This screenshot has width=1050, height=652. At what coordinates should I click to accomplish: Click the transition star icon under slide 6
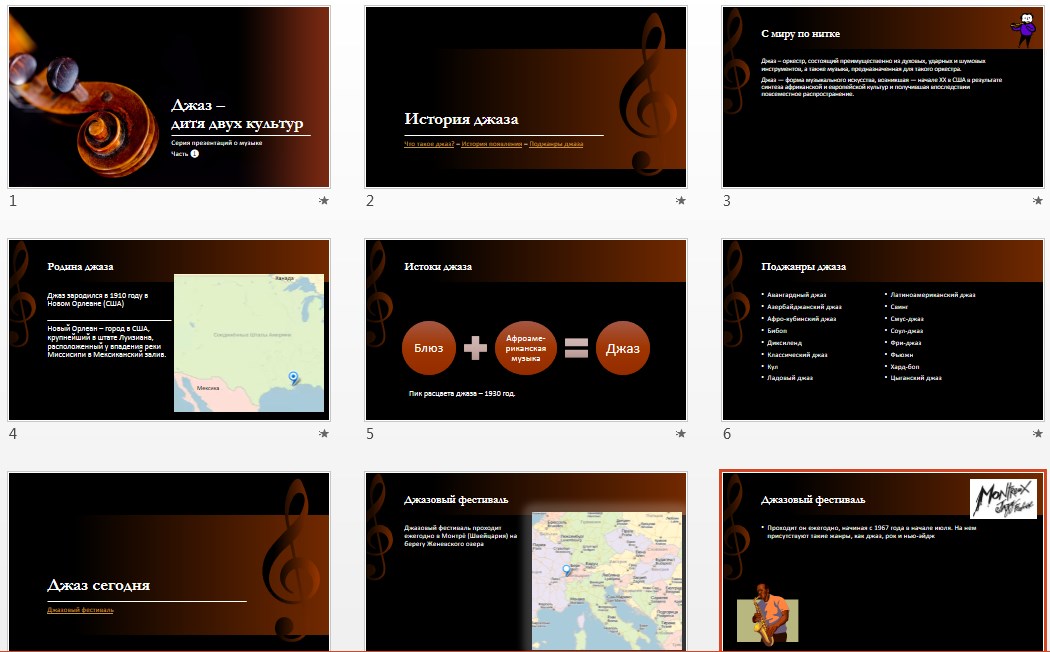point(1038,434)
